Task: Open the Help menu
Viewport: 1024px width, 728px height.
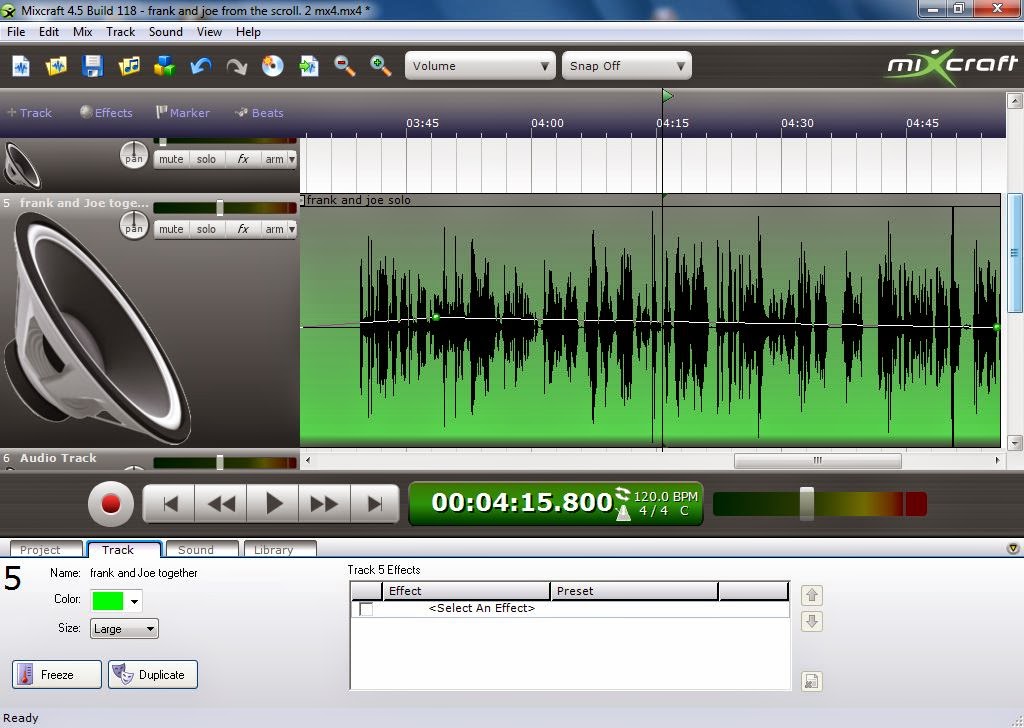Action: (248, 31)
